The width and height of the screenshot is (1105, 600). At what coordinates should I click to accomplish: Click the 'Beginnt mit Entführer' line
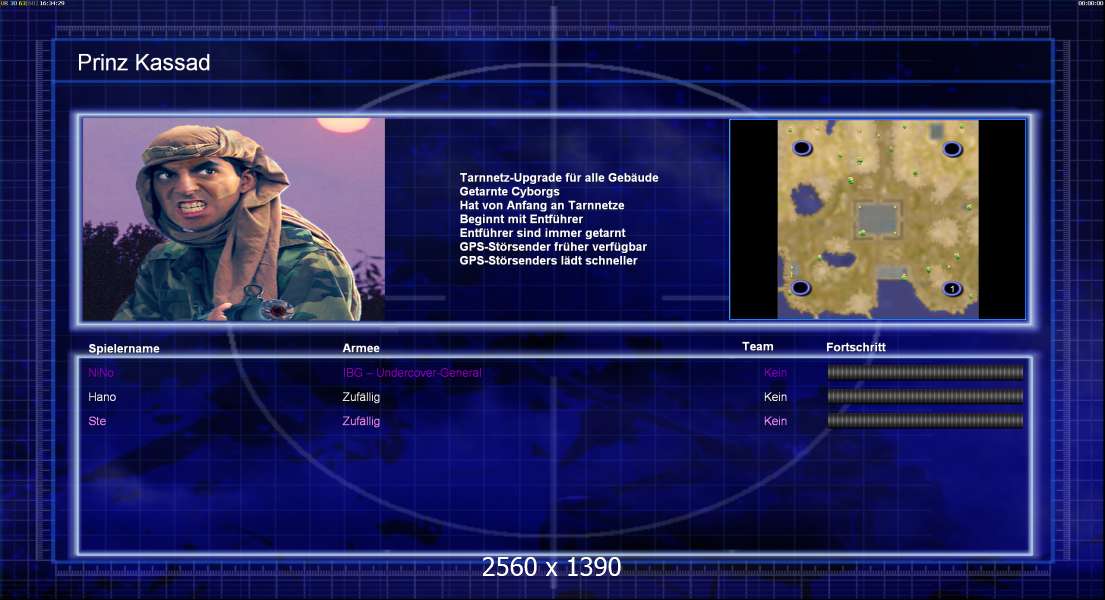click(521, 219)
